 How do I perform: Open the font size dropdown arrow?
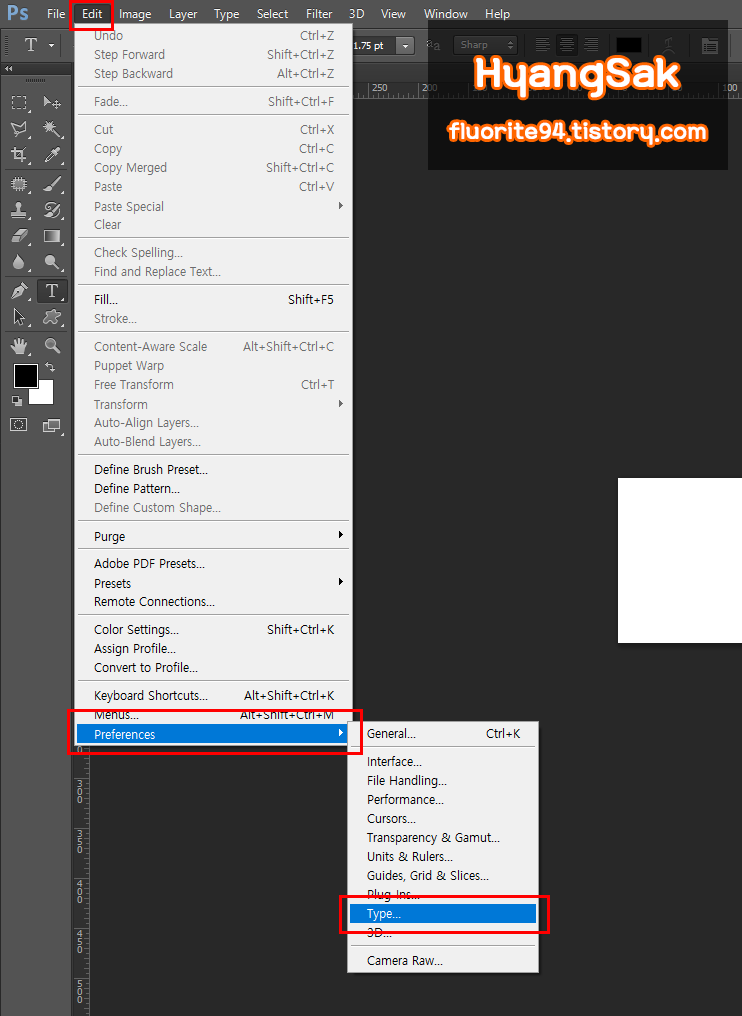tap(406, 45)
